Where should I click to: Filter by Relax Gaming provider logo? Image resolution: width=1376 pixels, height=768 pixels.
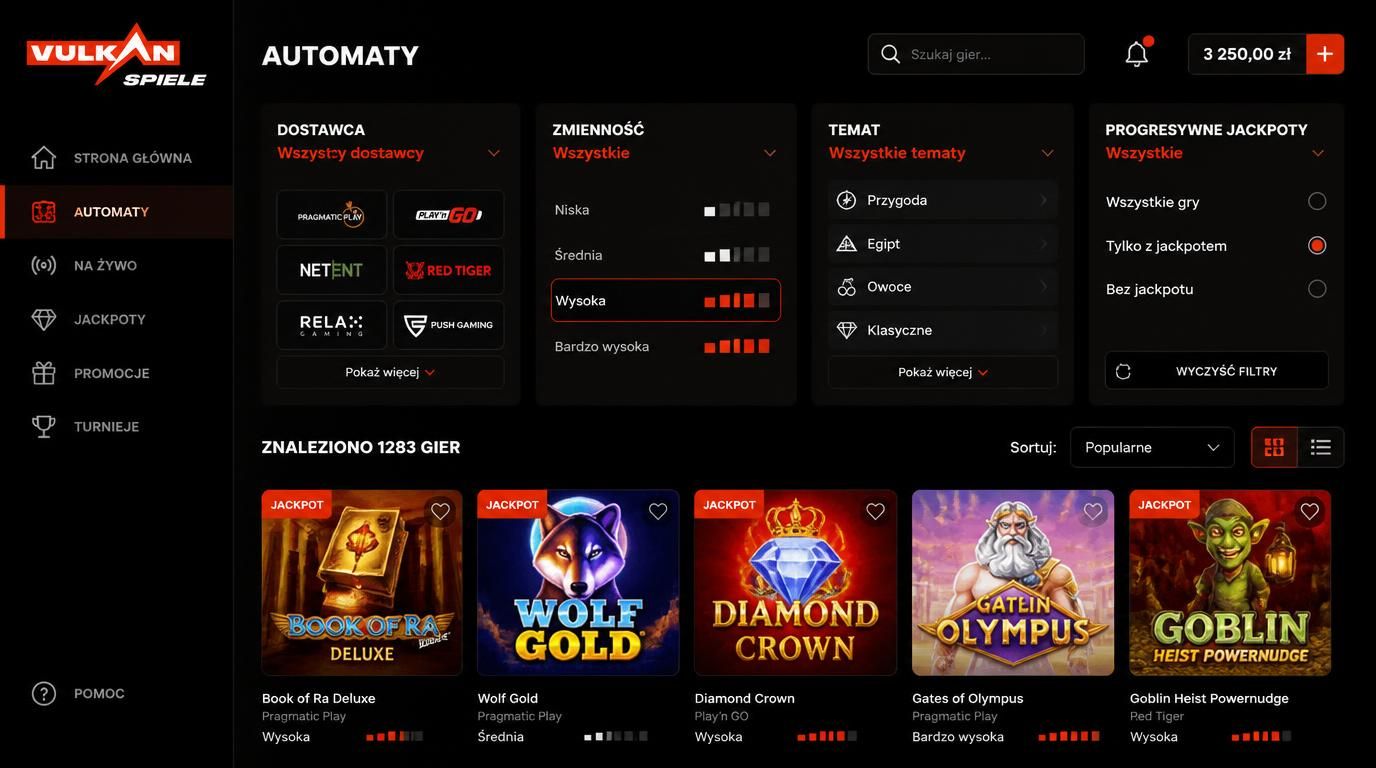tap(332, 325)
